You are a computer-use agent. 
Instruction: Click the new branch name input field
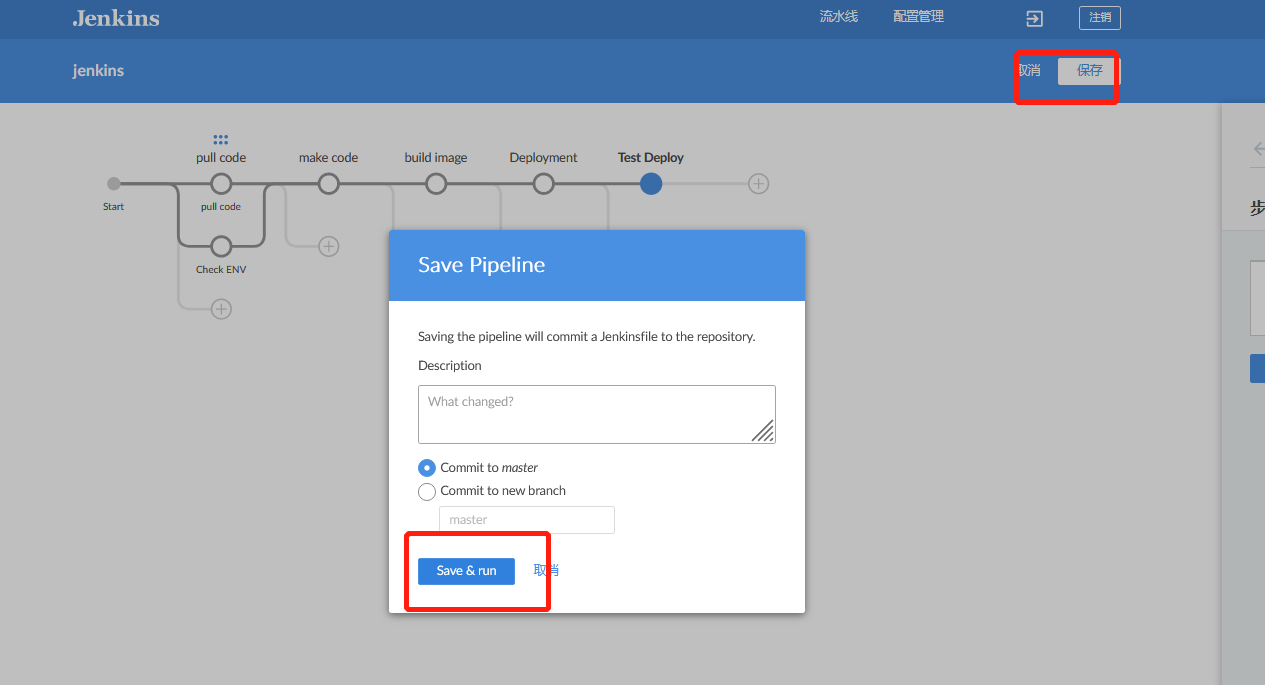click(x=527, y=520)
